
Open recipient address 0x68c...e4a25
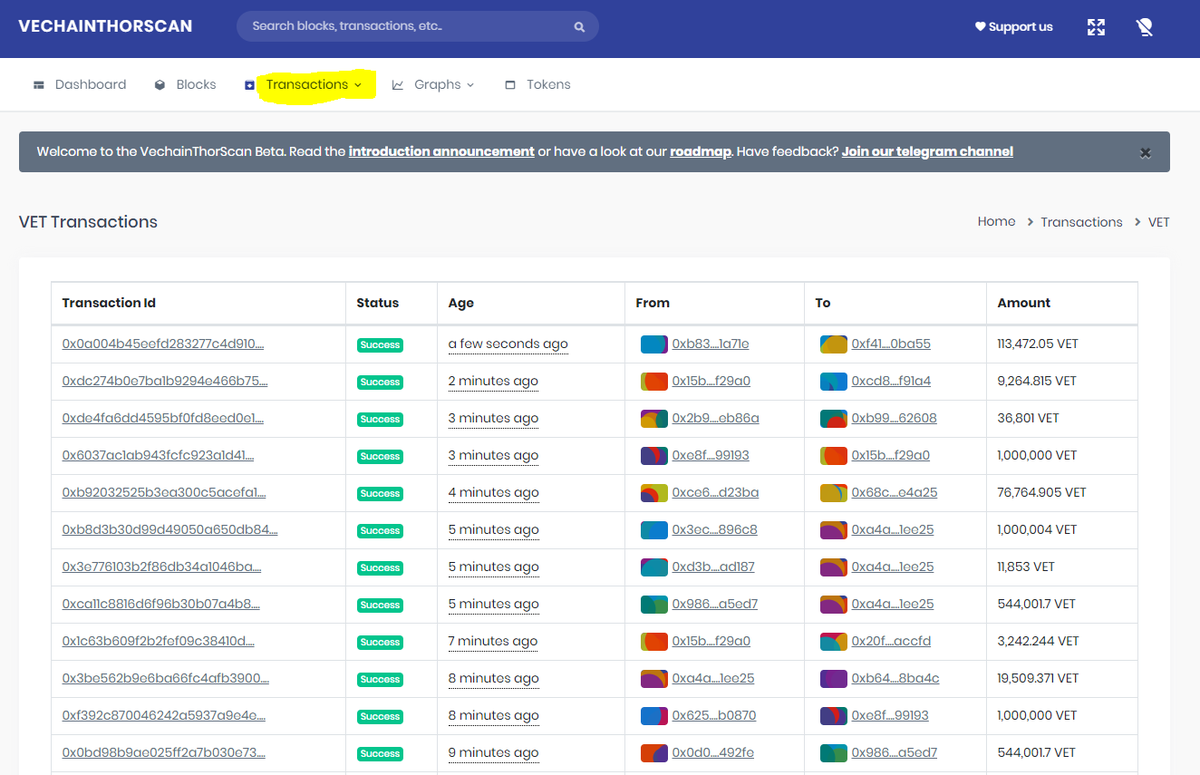click(x=894, y=492)
